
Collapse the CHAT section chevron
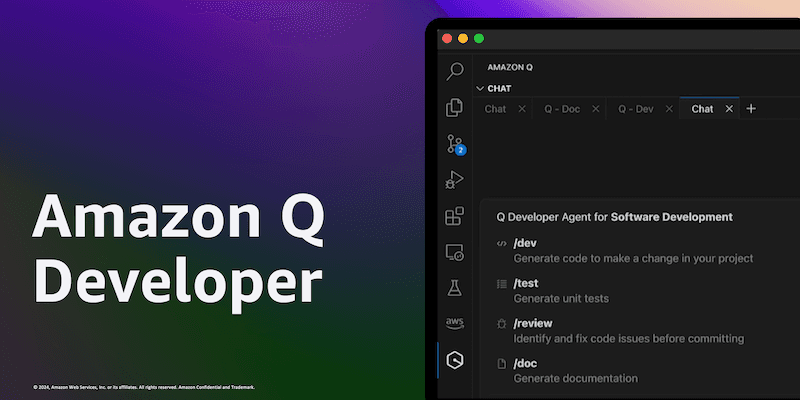(480, 88)
